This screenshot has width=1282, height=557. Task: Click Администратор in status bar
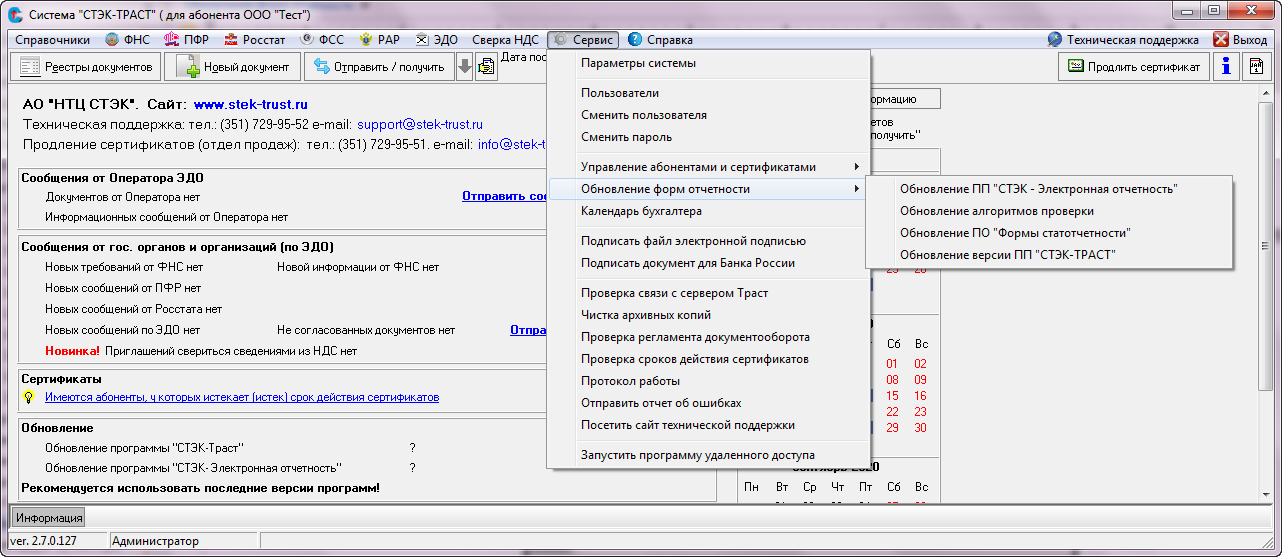coord(156,541)
